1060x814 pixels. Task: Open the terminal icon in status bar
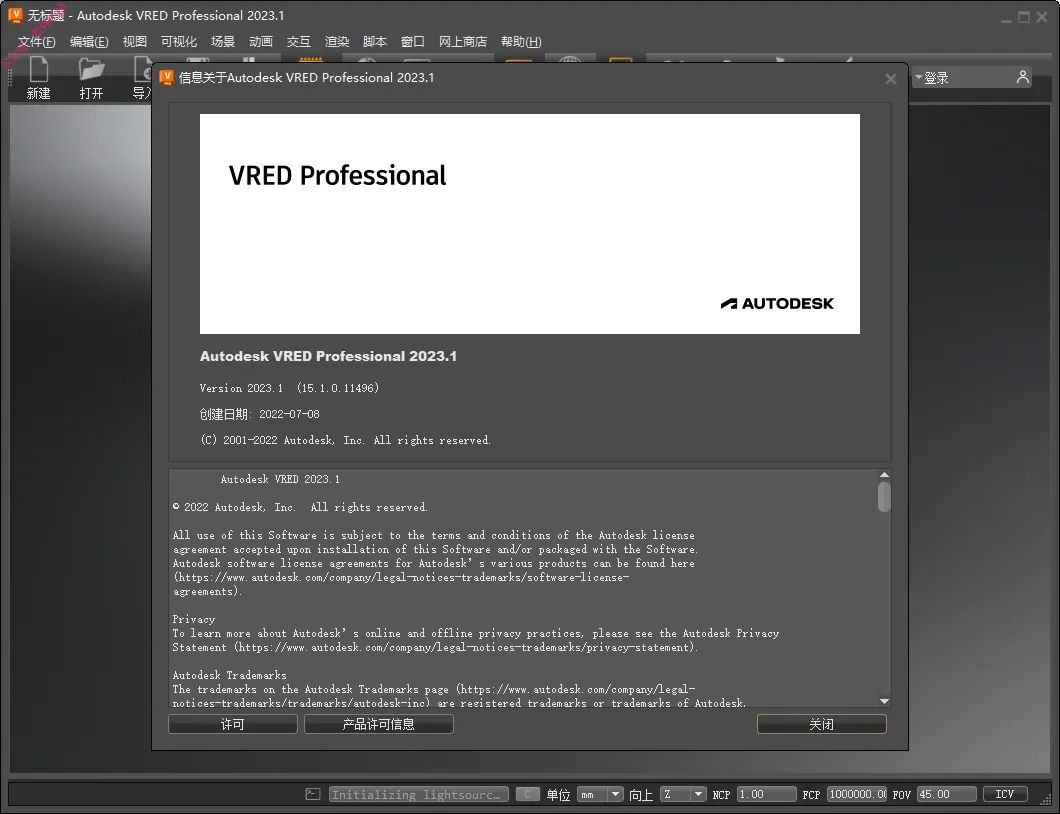pos(313,794)
